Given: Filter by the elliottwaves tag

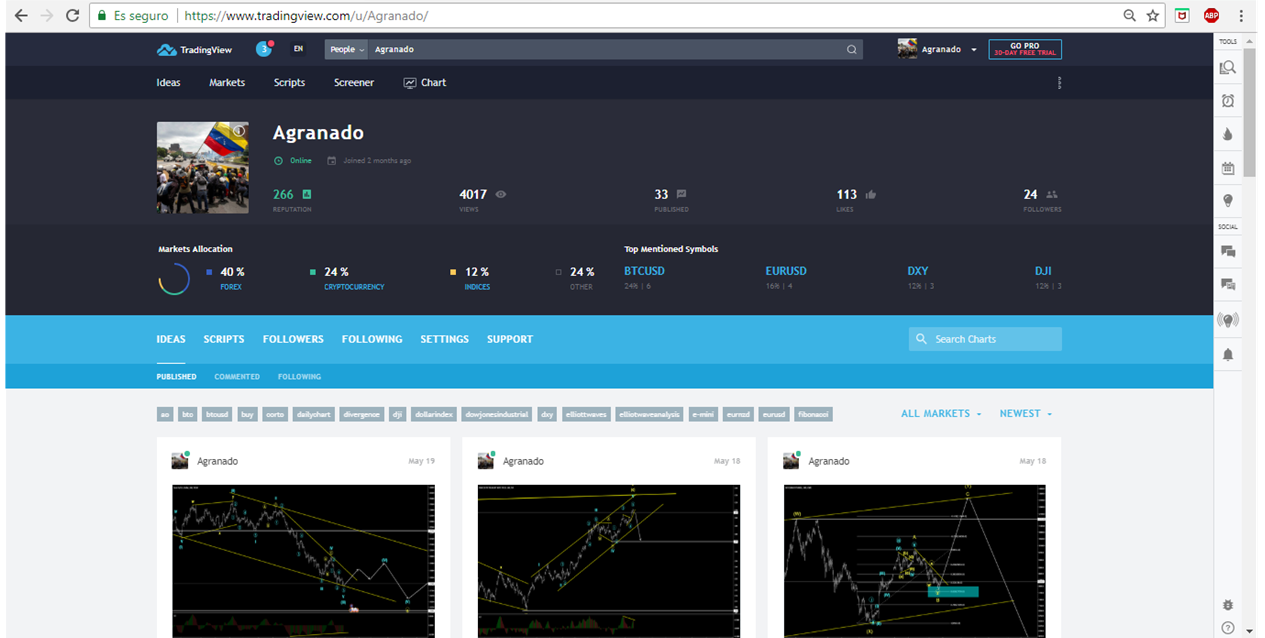Looking at the screenshot, I should 586,414.
